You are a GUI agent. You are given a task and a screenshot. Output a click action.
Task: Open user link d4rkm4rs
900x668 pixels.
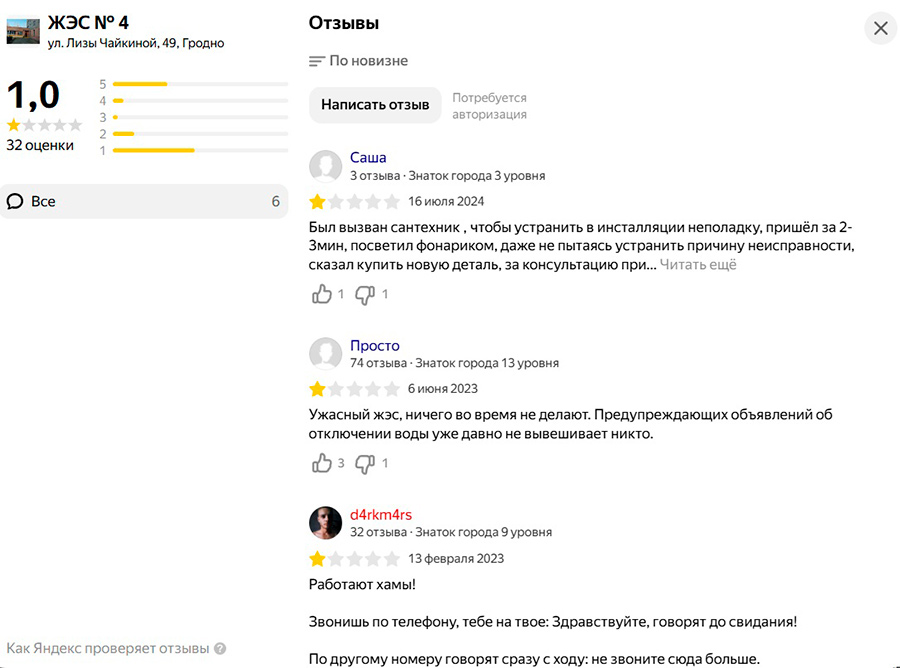[381, 515]
